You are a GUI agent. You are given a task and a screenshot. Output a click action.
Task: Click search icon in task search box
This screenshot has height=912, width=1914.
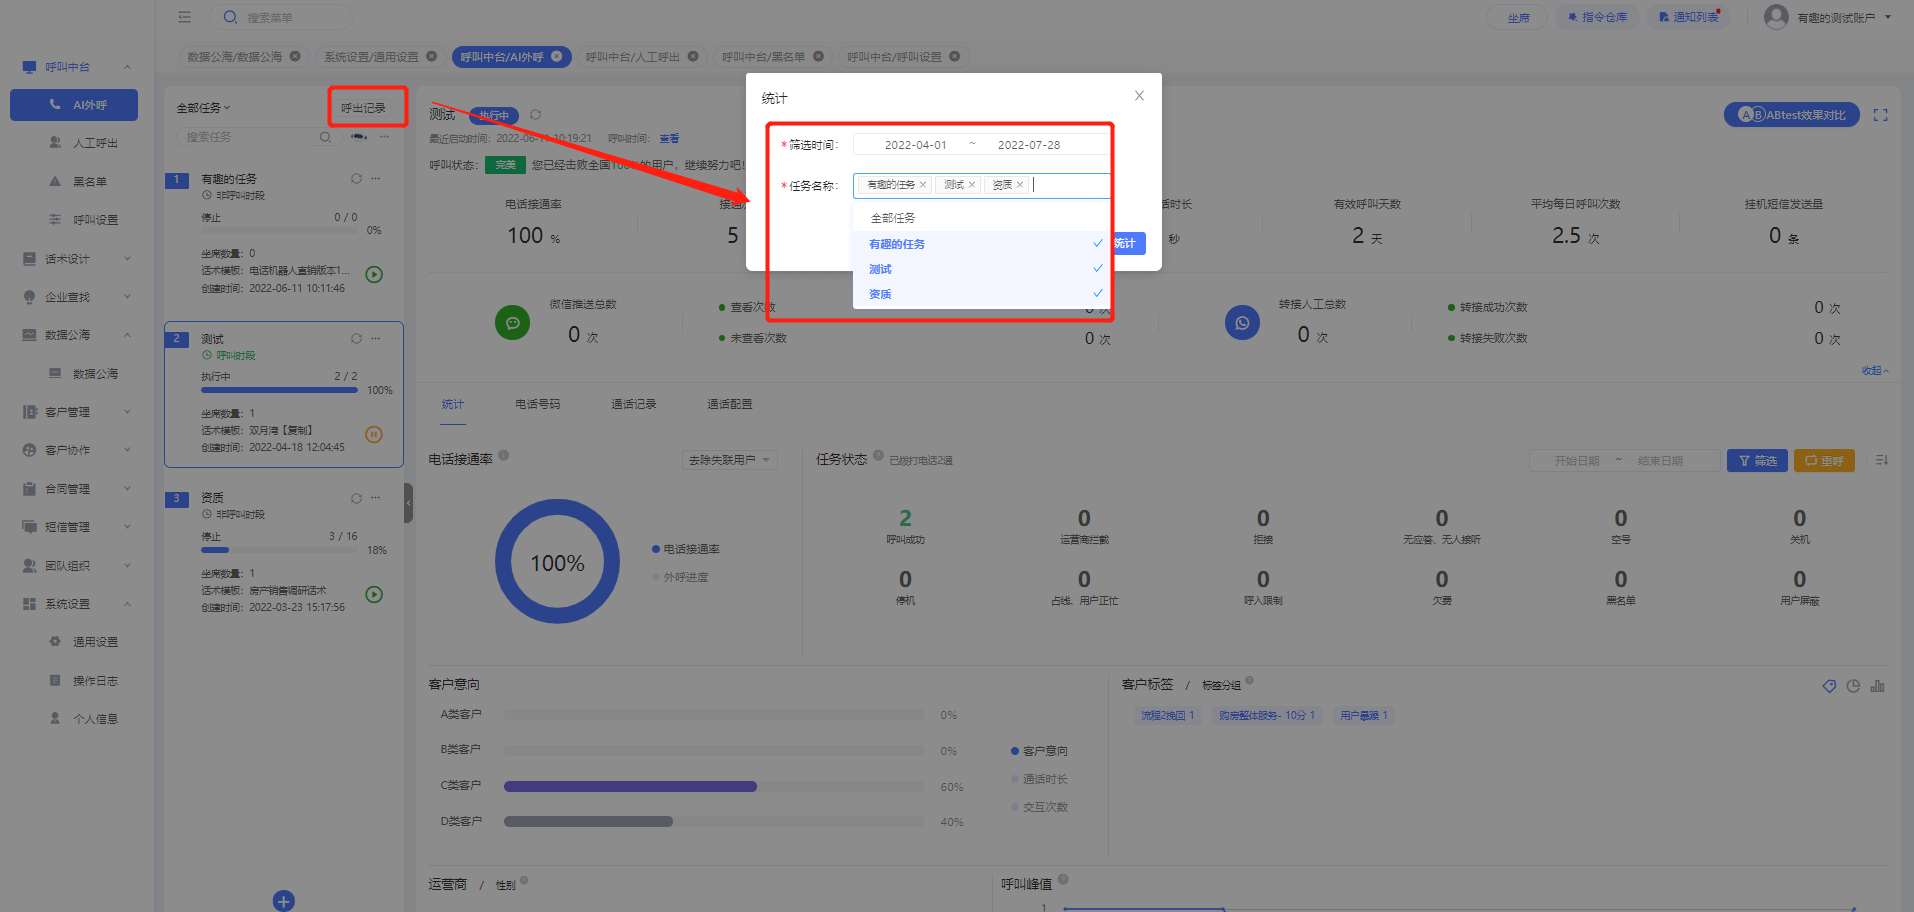326,137
